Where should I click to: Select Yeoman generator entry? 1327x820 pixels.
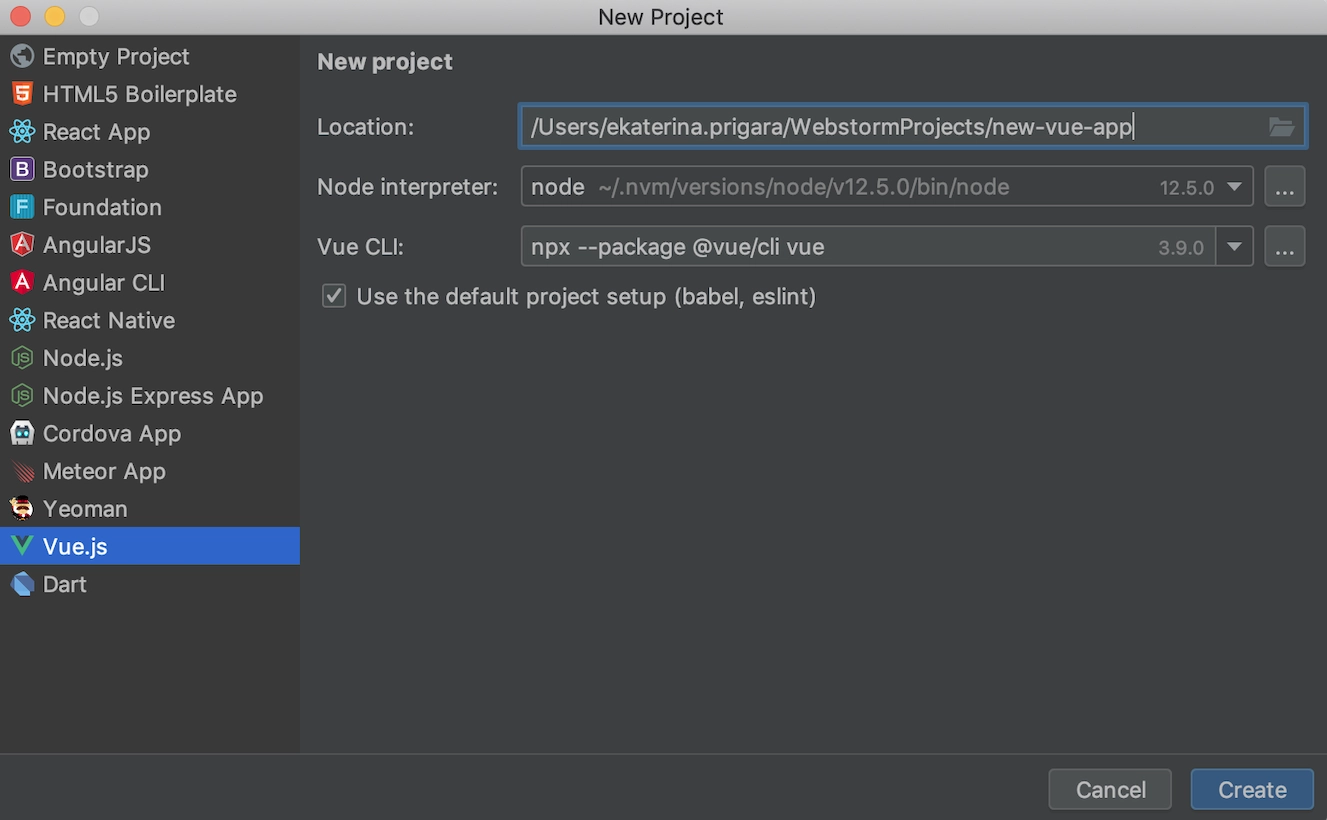click(x=150, y=509)
